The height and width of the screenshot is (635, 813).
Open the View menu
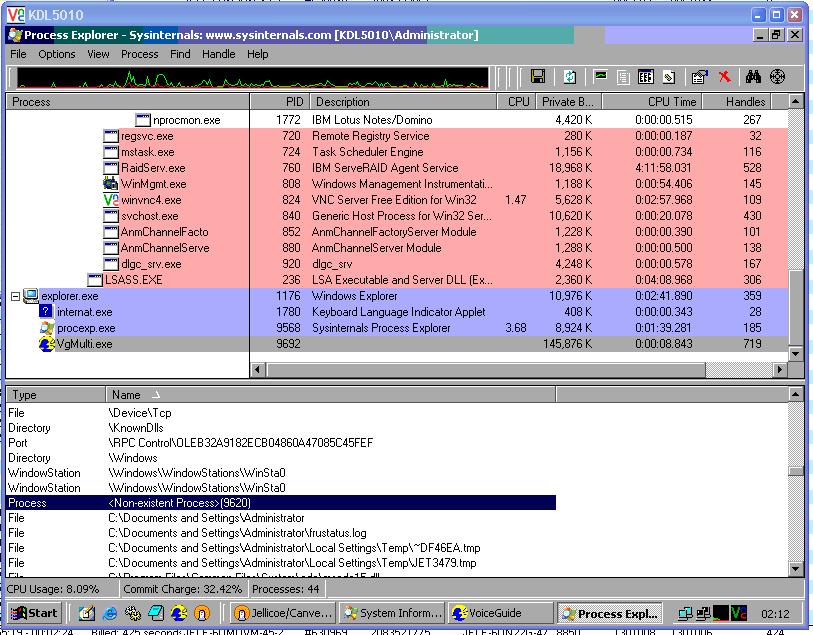coord(98,54)
